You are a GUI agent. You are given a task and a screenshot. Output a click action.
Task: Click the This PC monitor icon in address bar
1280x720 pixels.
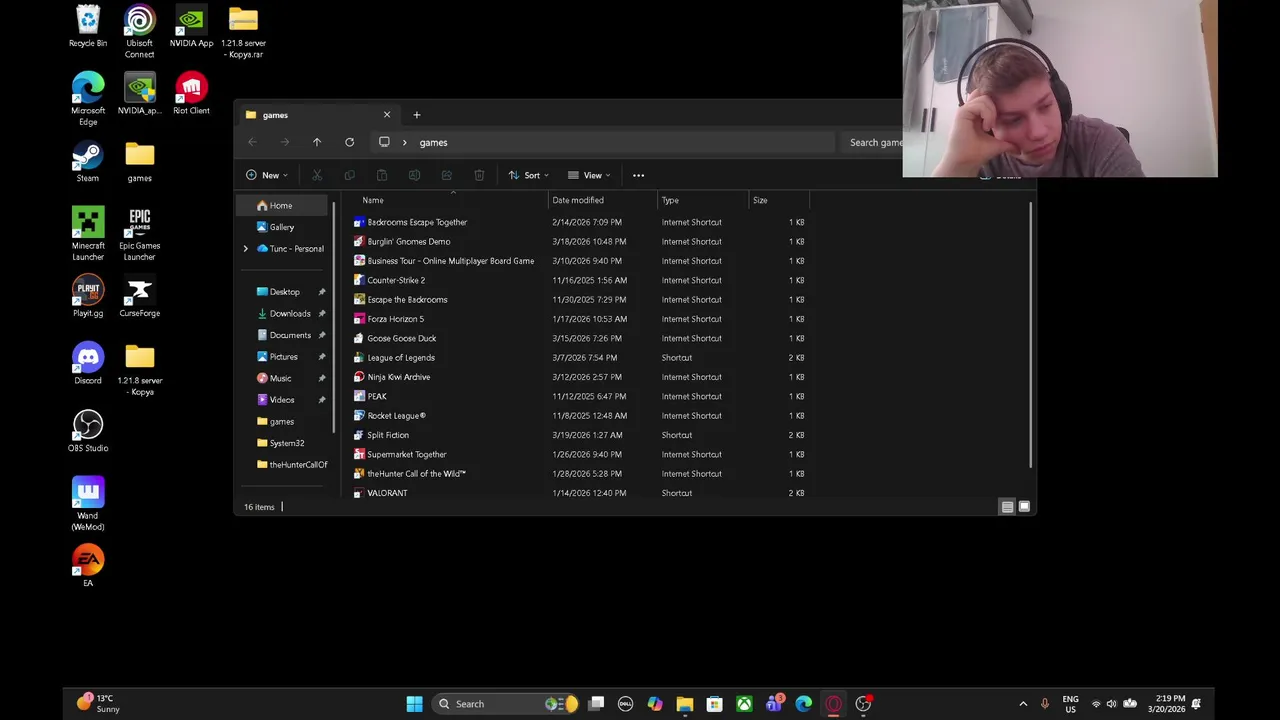pyautogui.click(x=384, y=142)
